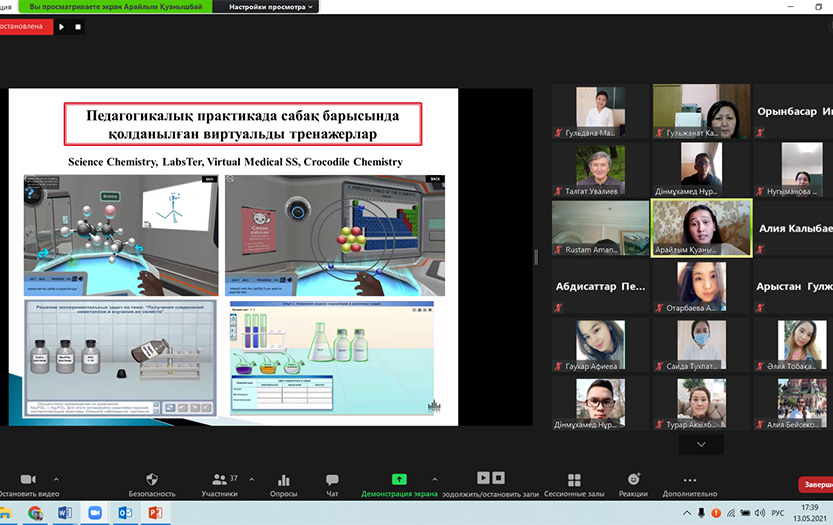Screen dimensions: 833x525
Task: Stop the recording with the square button
Action: click(78, 27)
